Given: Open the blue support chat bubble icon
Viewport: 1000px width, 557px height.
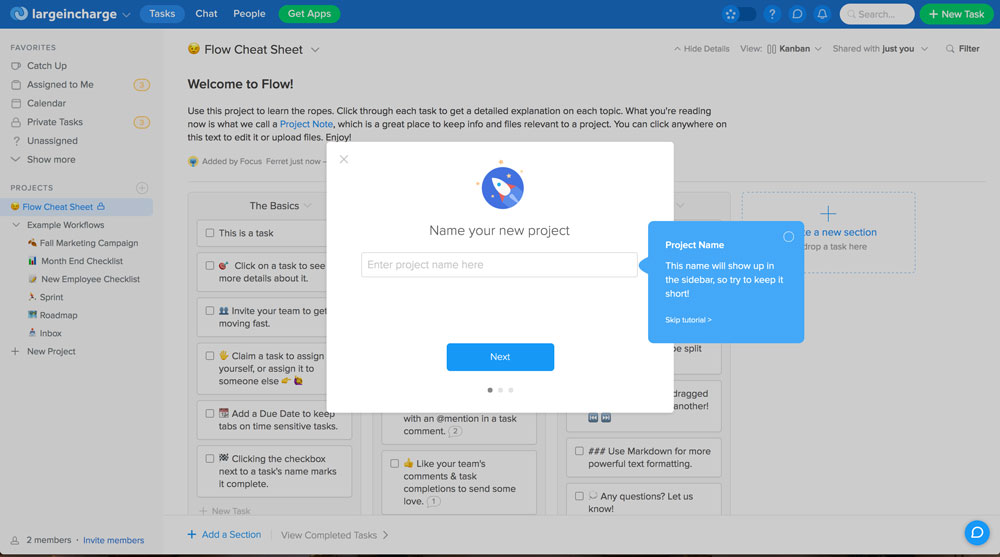Looking at the screenshot, I should 976,533.
